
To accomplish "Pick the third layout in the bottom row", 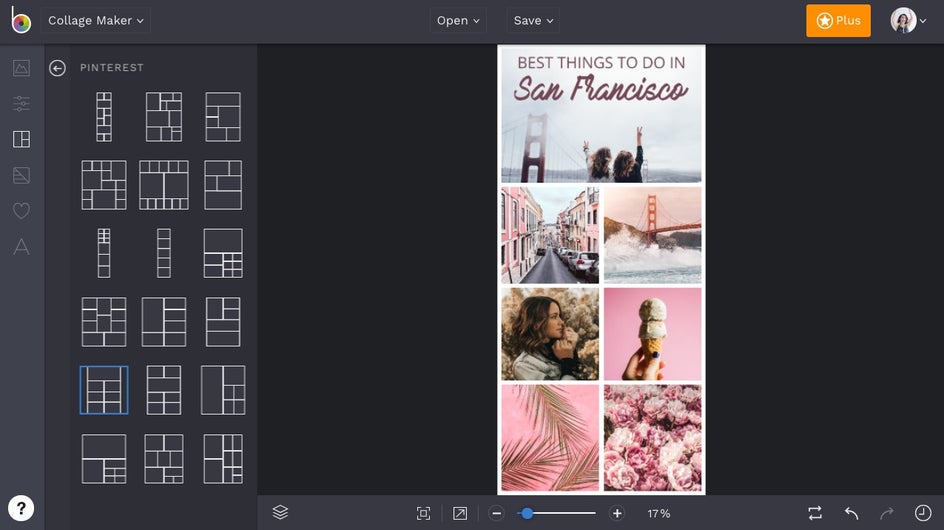I will 223,459.
